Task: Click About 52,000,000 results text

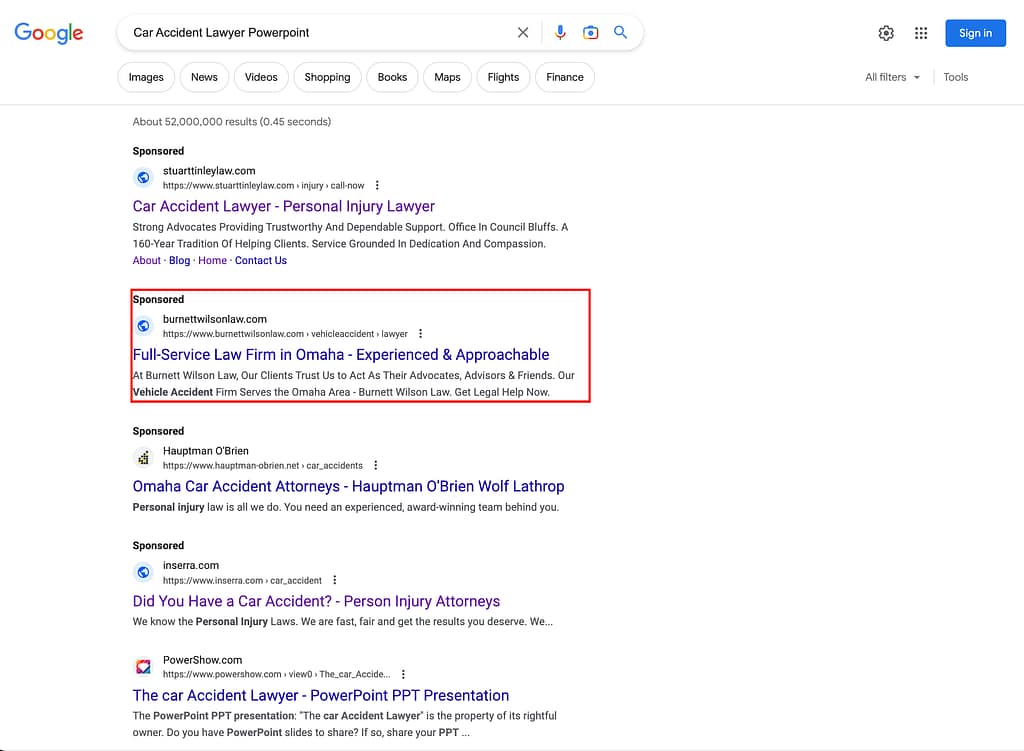Action: tap(232, 121)
